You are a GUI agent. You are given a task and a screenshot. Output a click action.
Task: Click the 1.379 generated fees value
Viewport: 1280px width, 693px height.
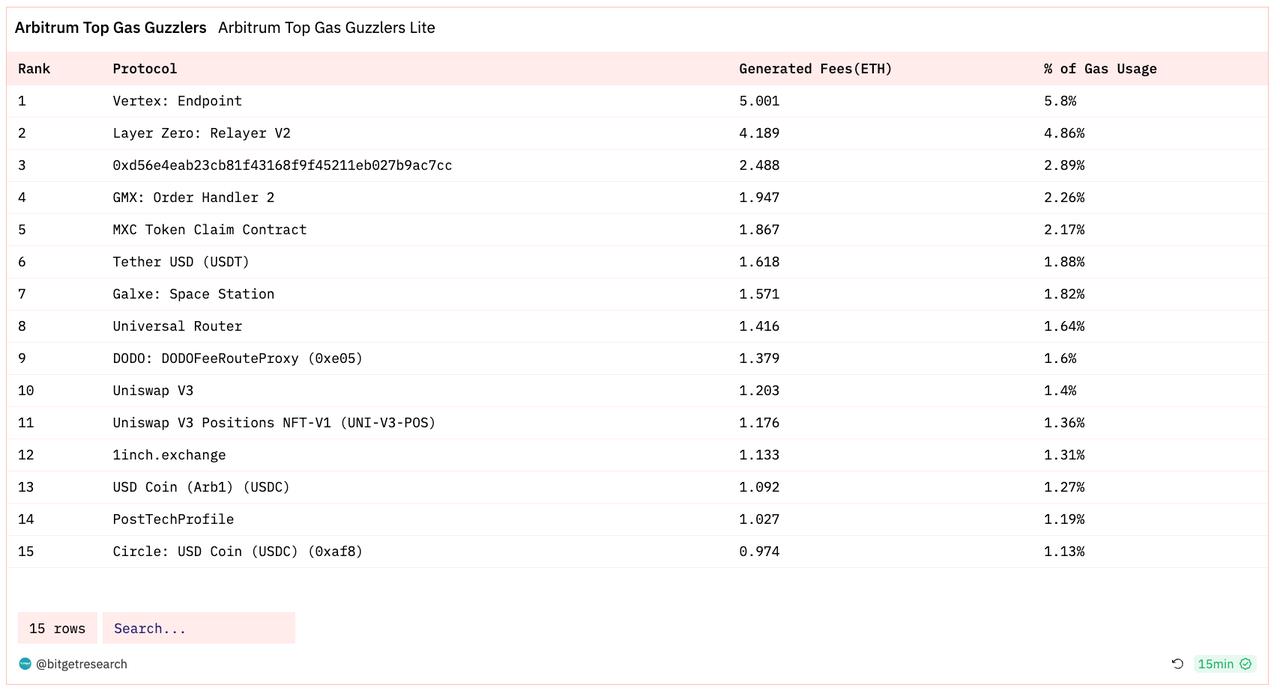click(x=759, y=358)
